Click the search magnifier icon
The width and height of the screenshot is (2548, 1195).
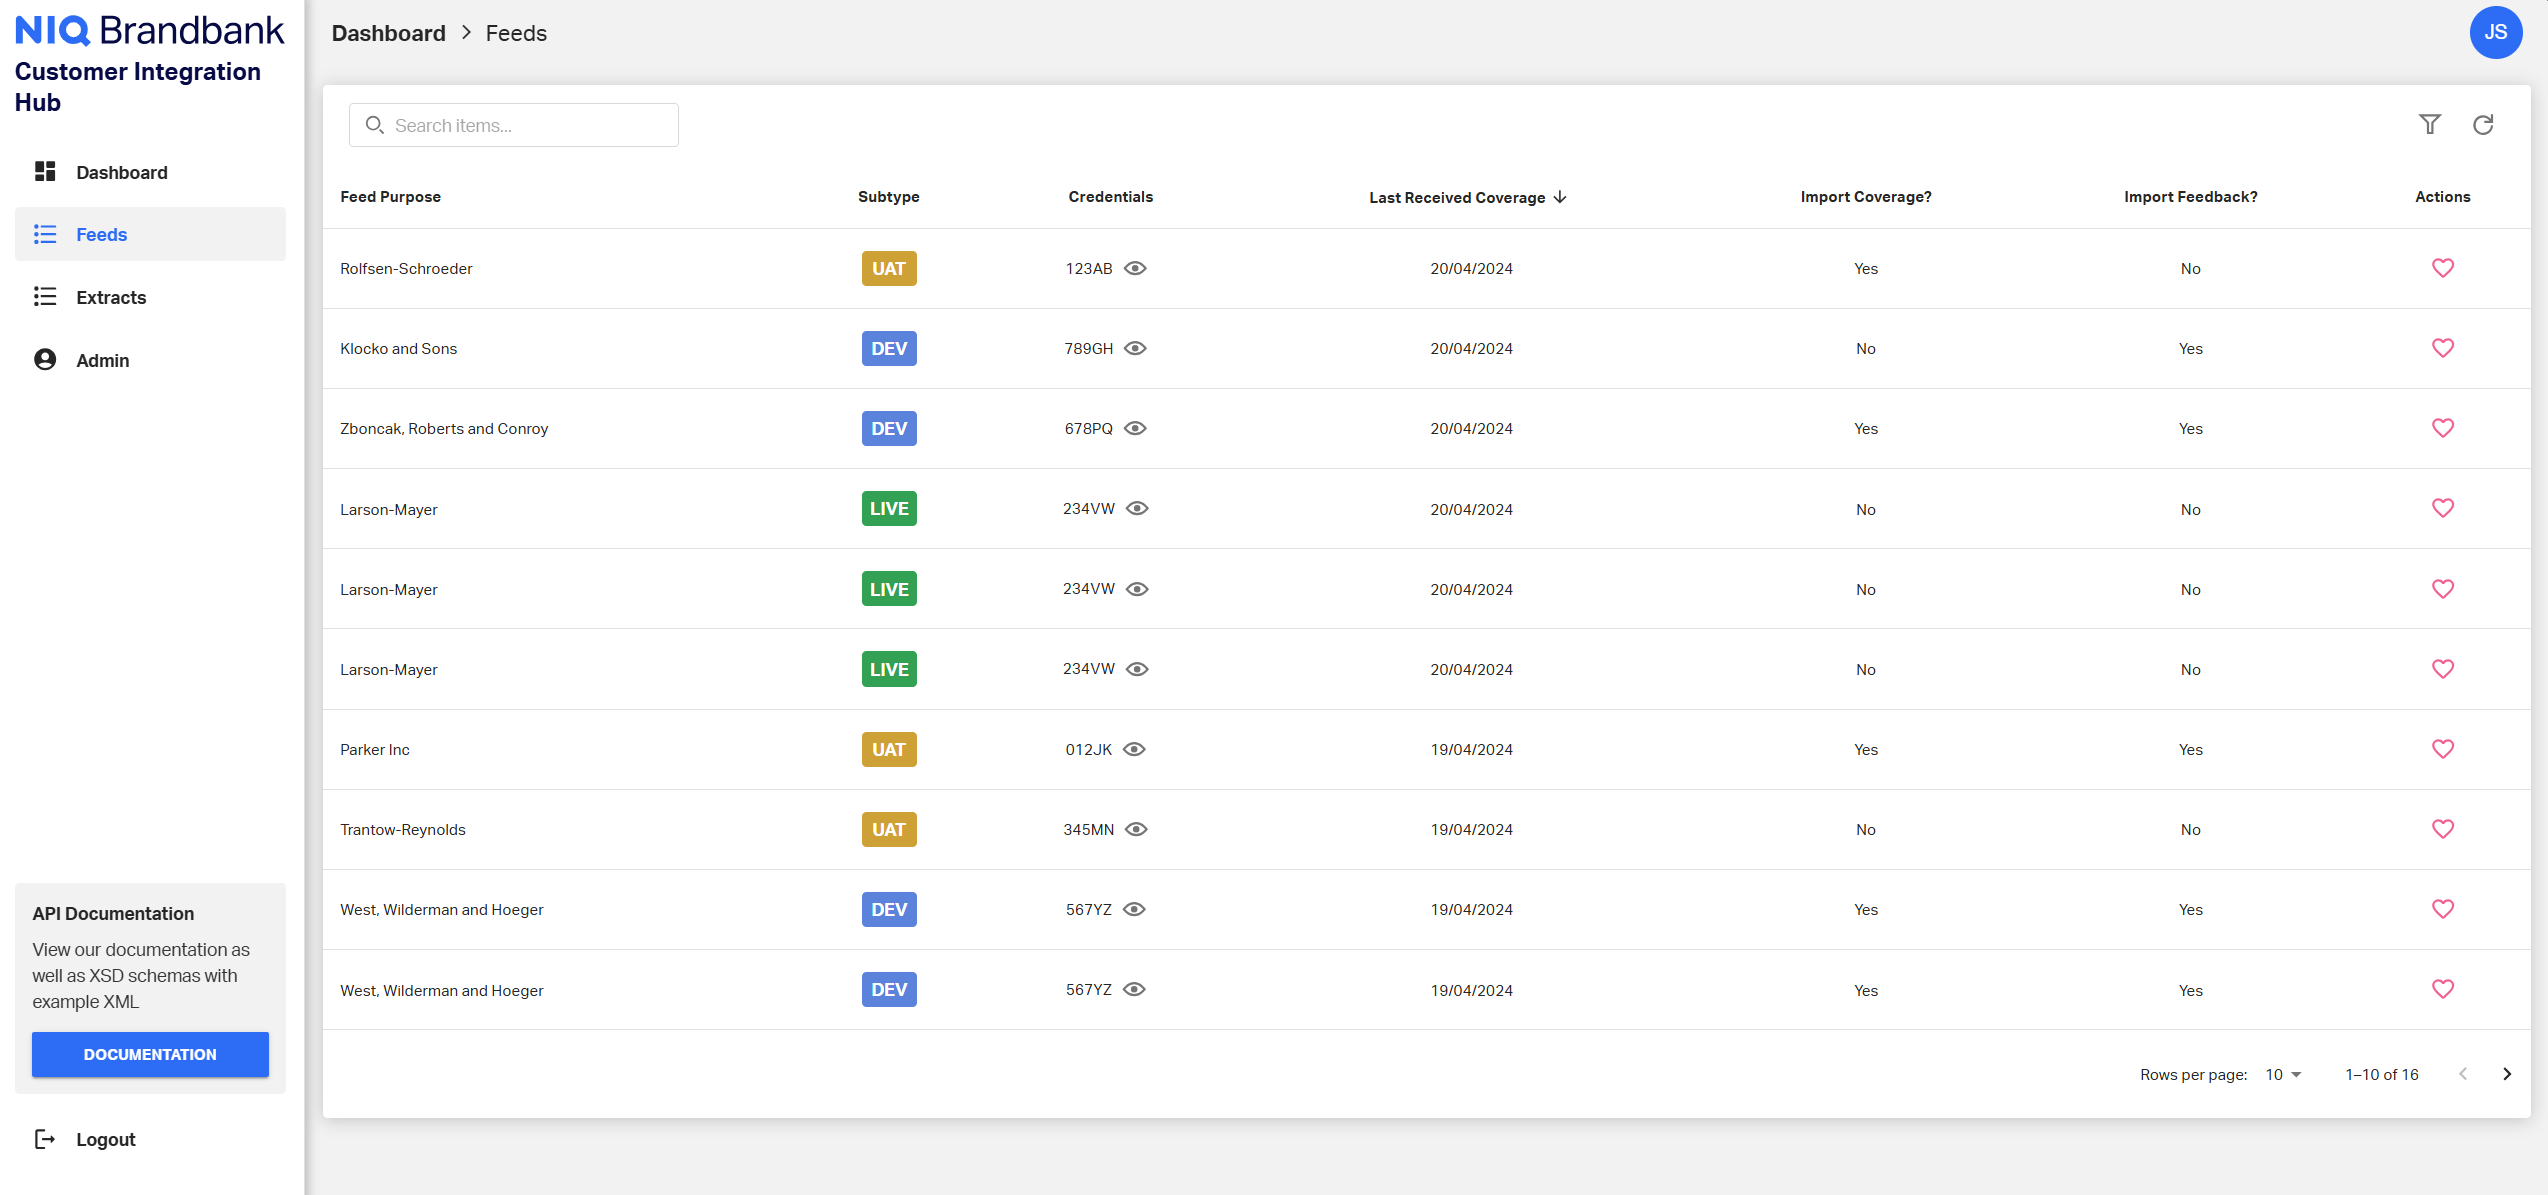pos(375,125)
